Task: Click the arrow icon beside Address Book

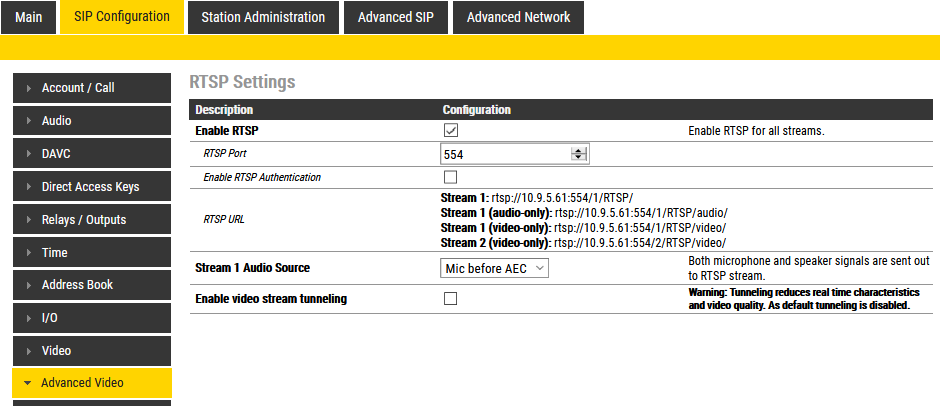Action: tap(28, 285)
